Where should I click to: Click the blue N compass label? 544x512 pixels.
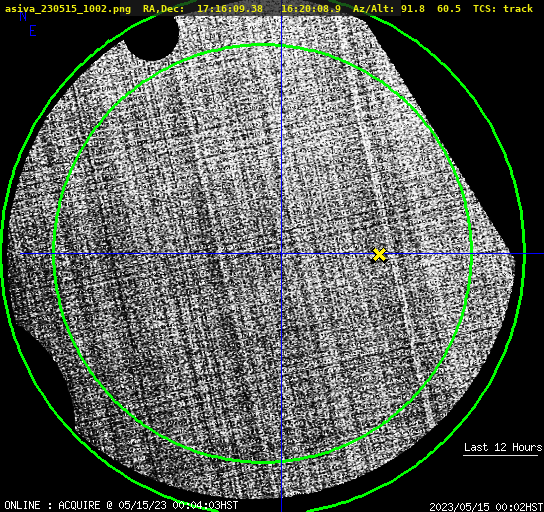click(x=23, y=16)
